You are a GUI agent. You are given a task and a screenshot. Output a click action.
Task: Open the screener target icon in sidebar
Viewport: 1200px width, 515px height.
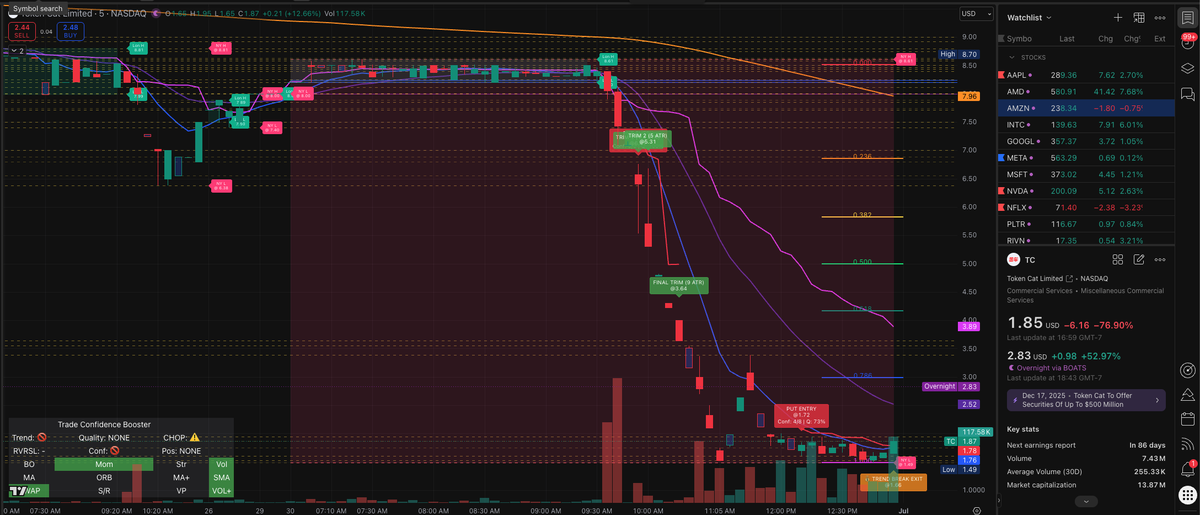pyautogui.click(x=1187, y=369)
